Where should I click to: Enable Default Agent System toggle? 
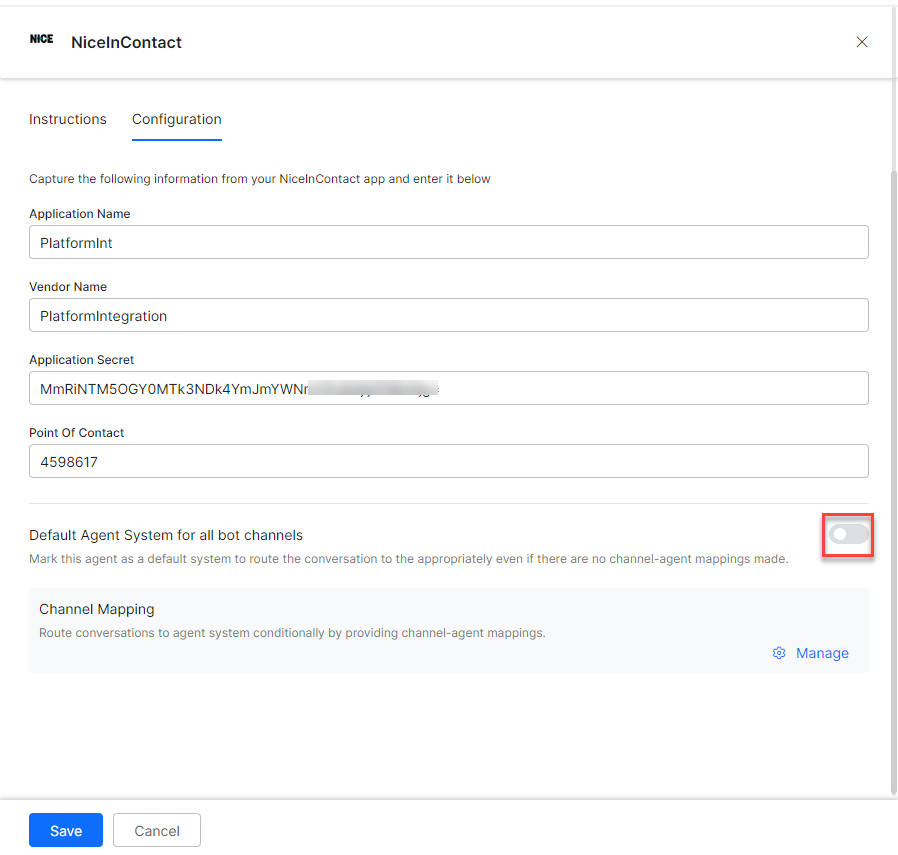click(x=848, y=535)
